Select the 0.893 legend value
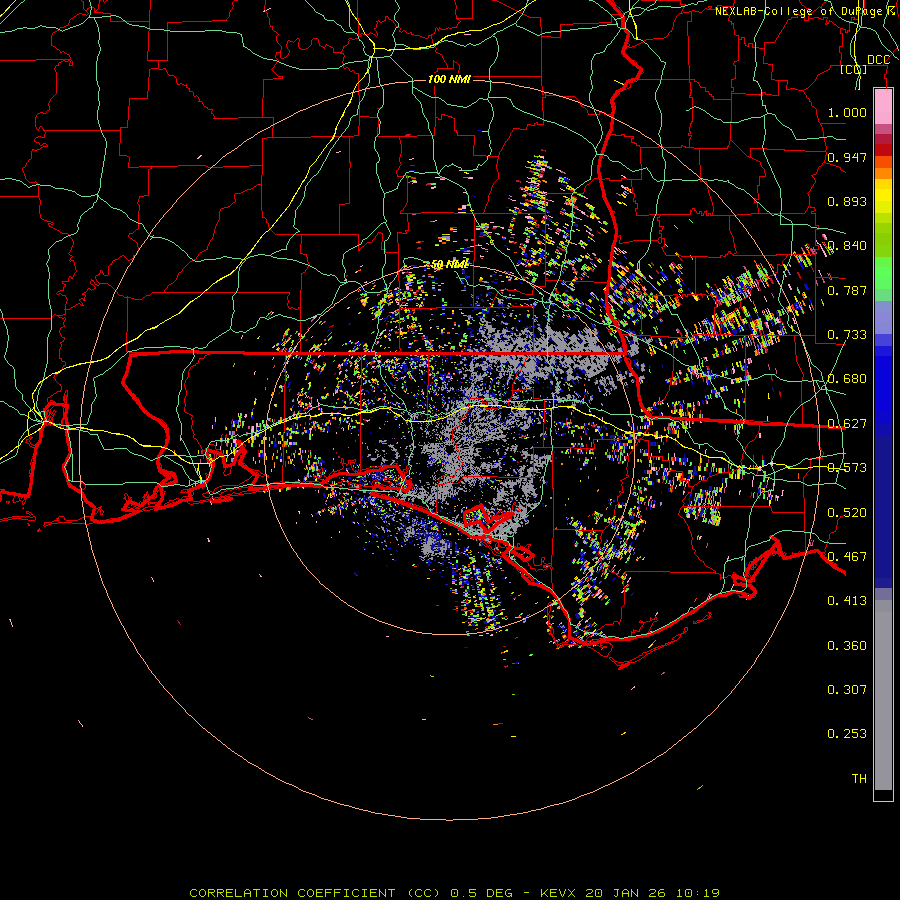 [x=847, y=201]
